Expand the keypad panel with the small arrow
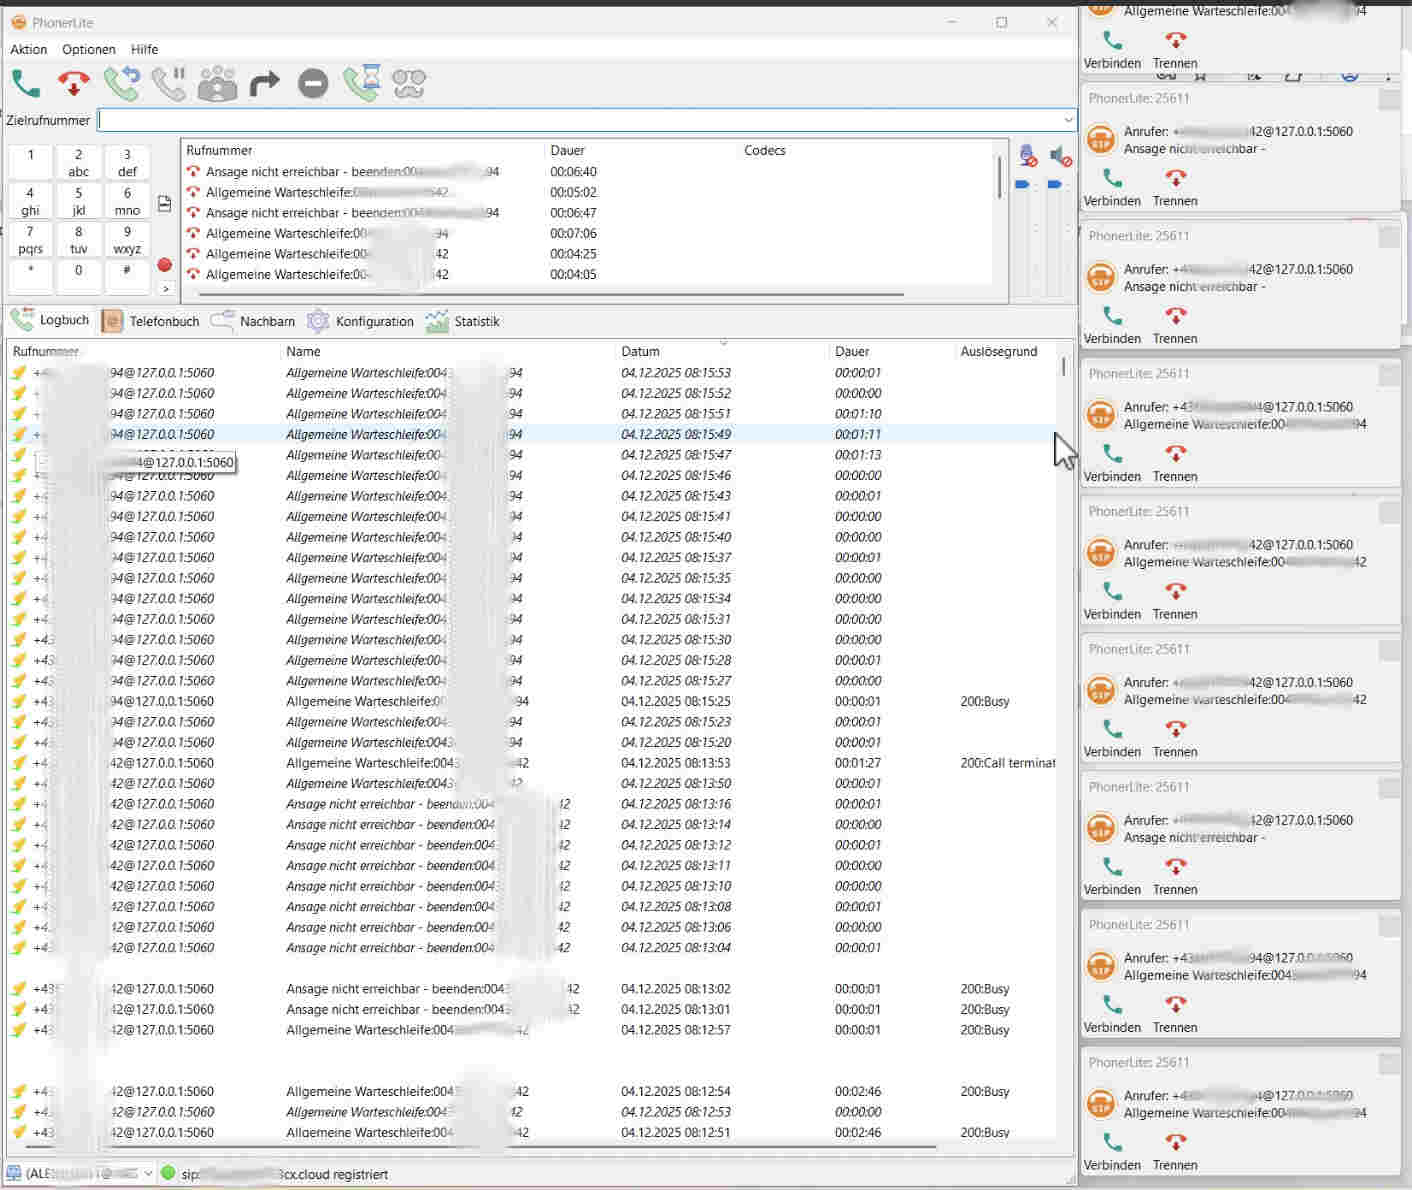 click(166, 289)
